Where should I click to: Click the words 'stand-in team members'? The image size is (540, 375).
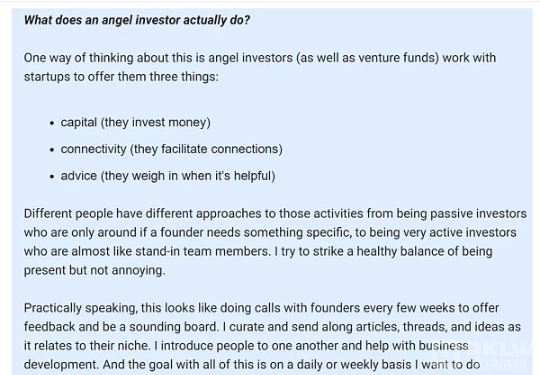point(202,251)
